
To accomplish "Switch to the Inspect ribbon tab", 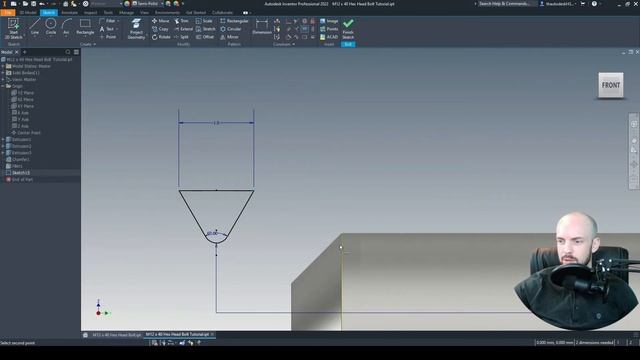I will tap(91, 13).
